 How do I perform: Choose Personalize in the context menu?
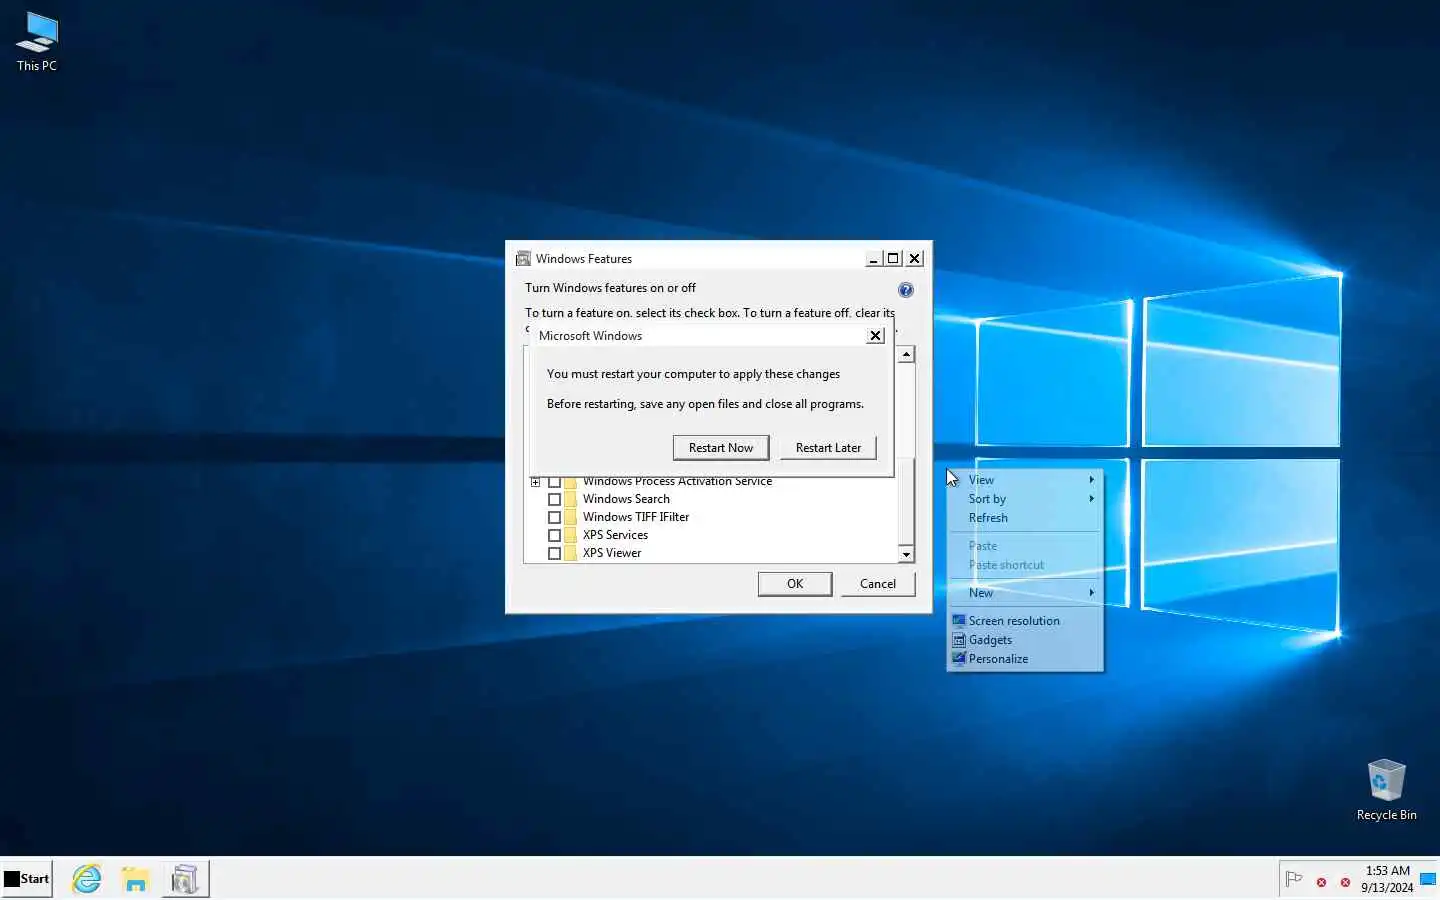1025,659
